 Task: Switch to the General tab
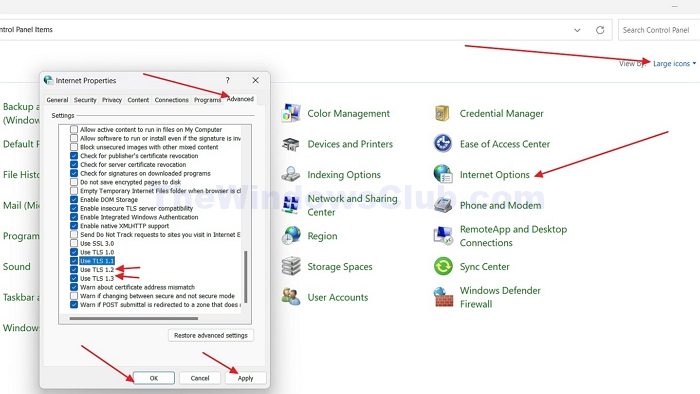tap(57, 100)
